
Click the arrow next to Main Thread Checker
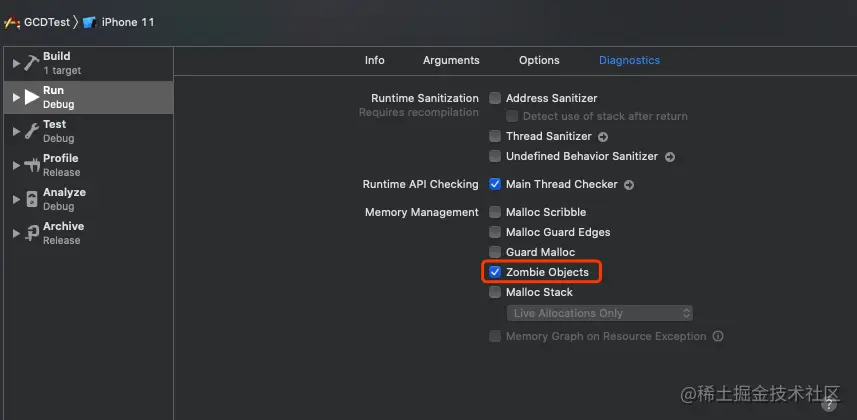click(x=628, y=185)
